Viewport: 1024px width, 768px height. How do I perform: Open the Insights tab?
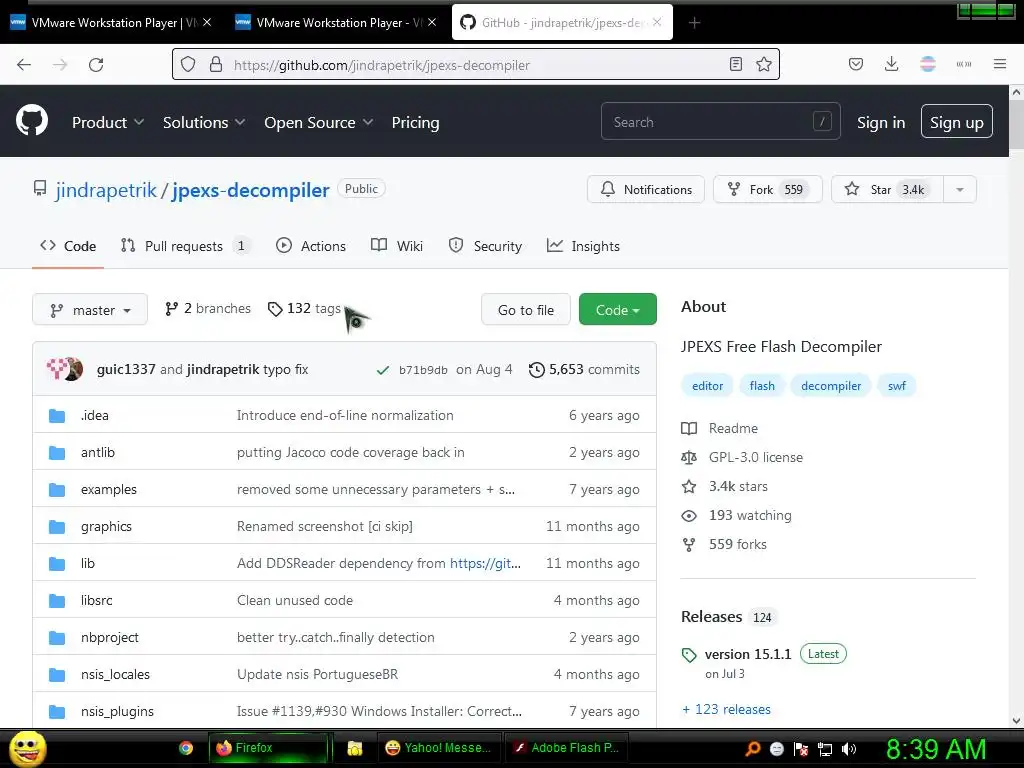click(x=583, y=246)
